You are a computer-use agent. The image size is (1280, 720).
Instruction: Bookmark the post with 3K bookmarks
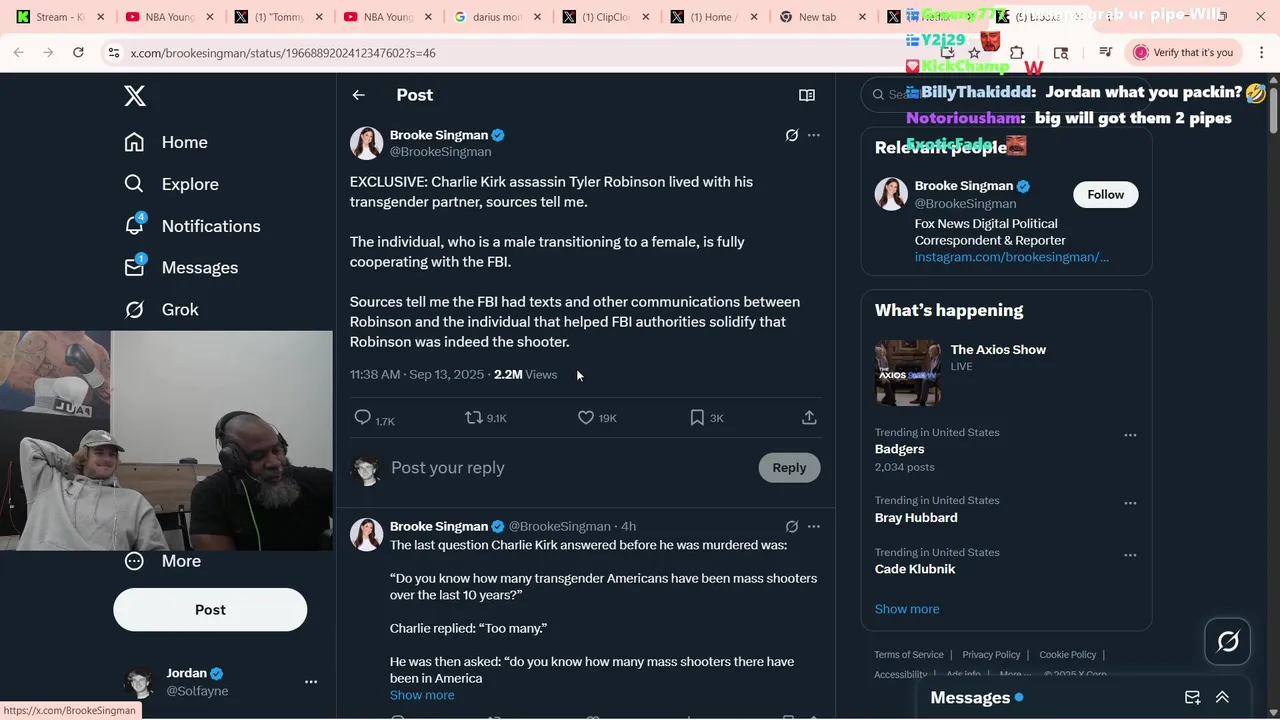(706, 418)
